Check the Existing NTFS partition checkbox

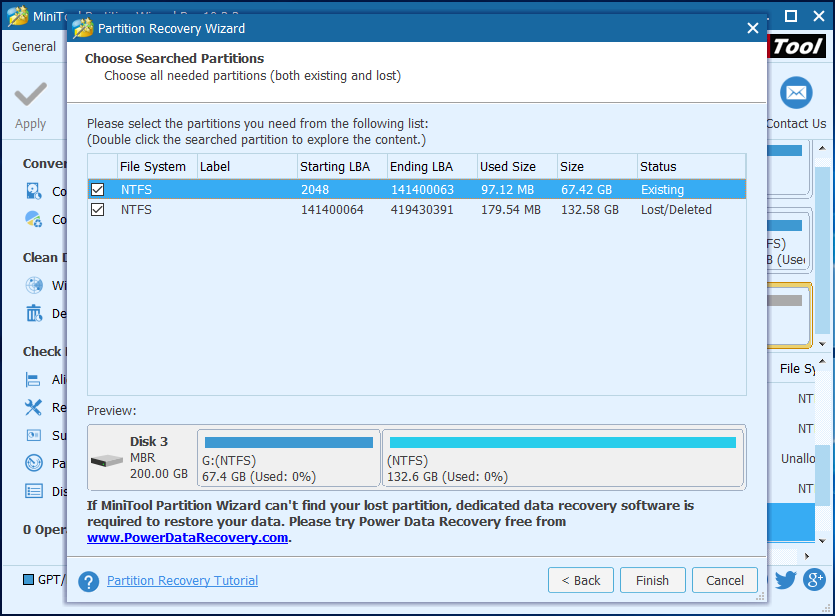coord(97,190)
